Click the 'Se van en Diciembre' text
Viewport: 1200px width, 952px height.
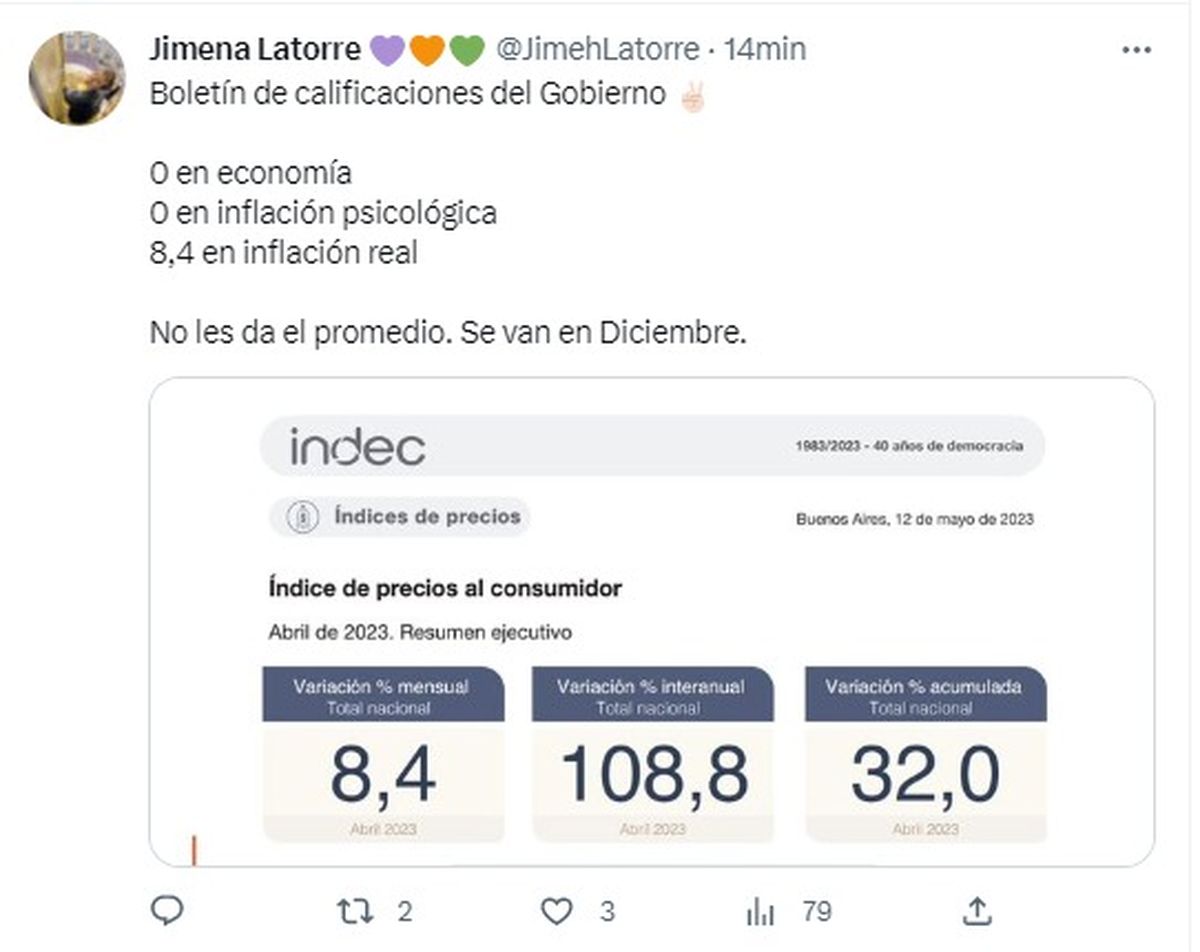coord(604,333)
